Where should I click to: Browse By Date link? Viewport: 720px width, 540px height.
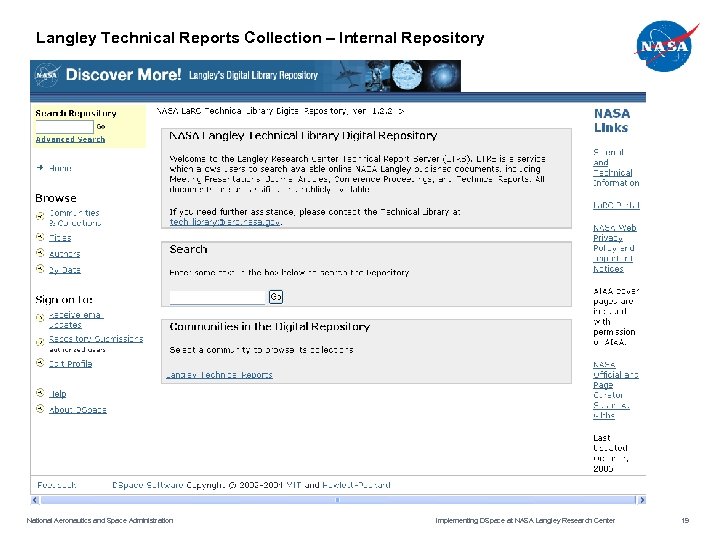[65, 270]
